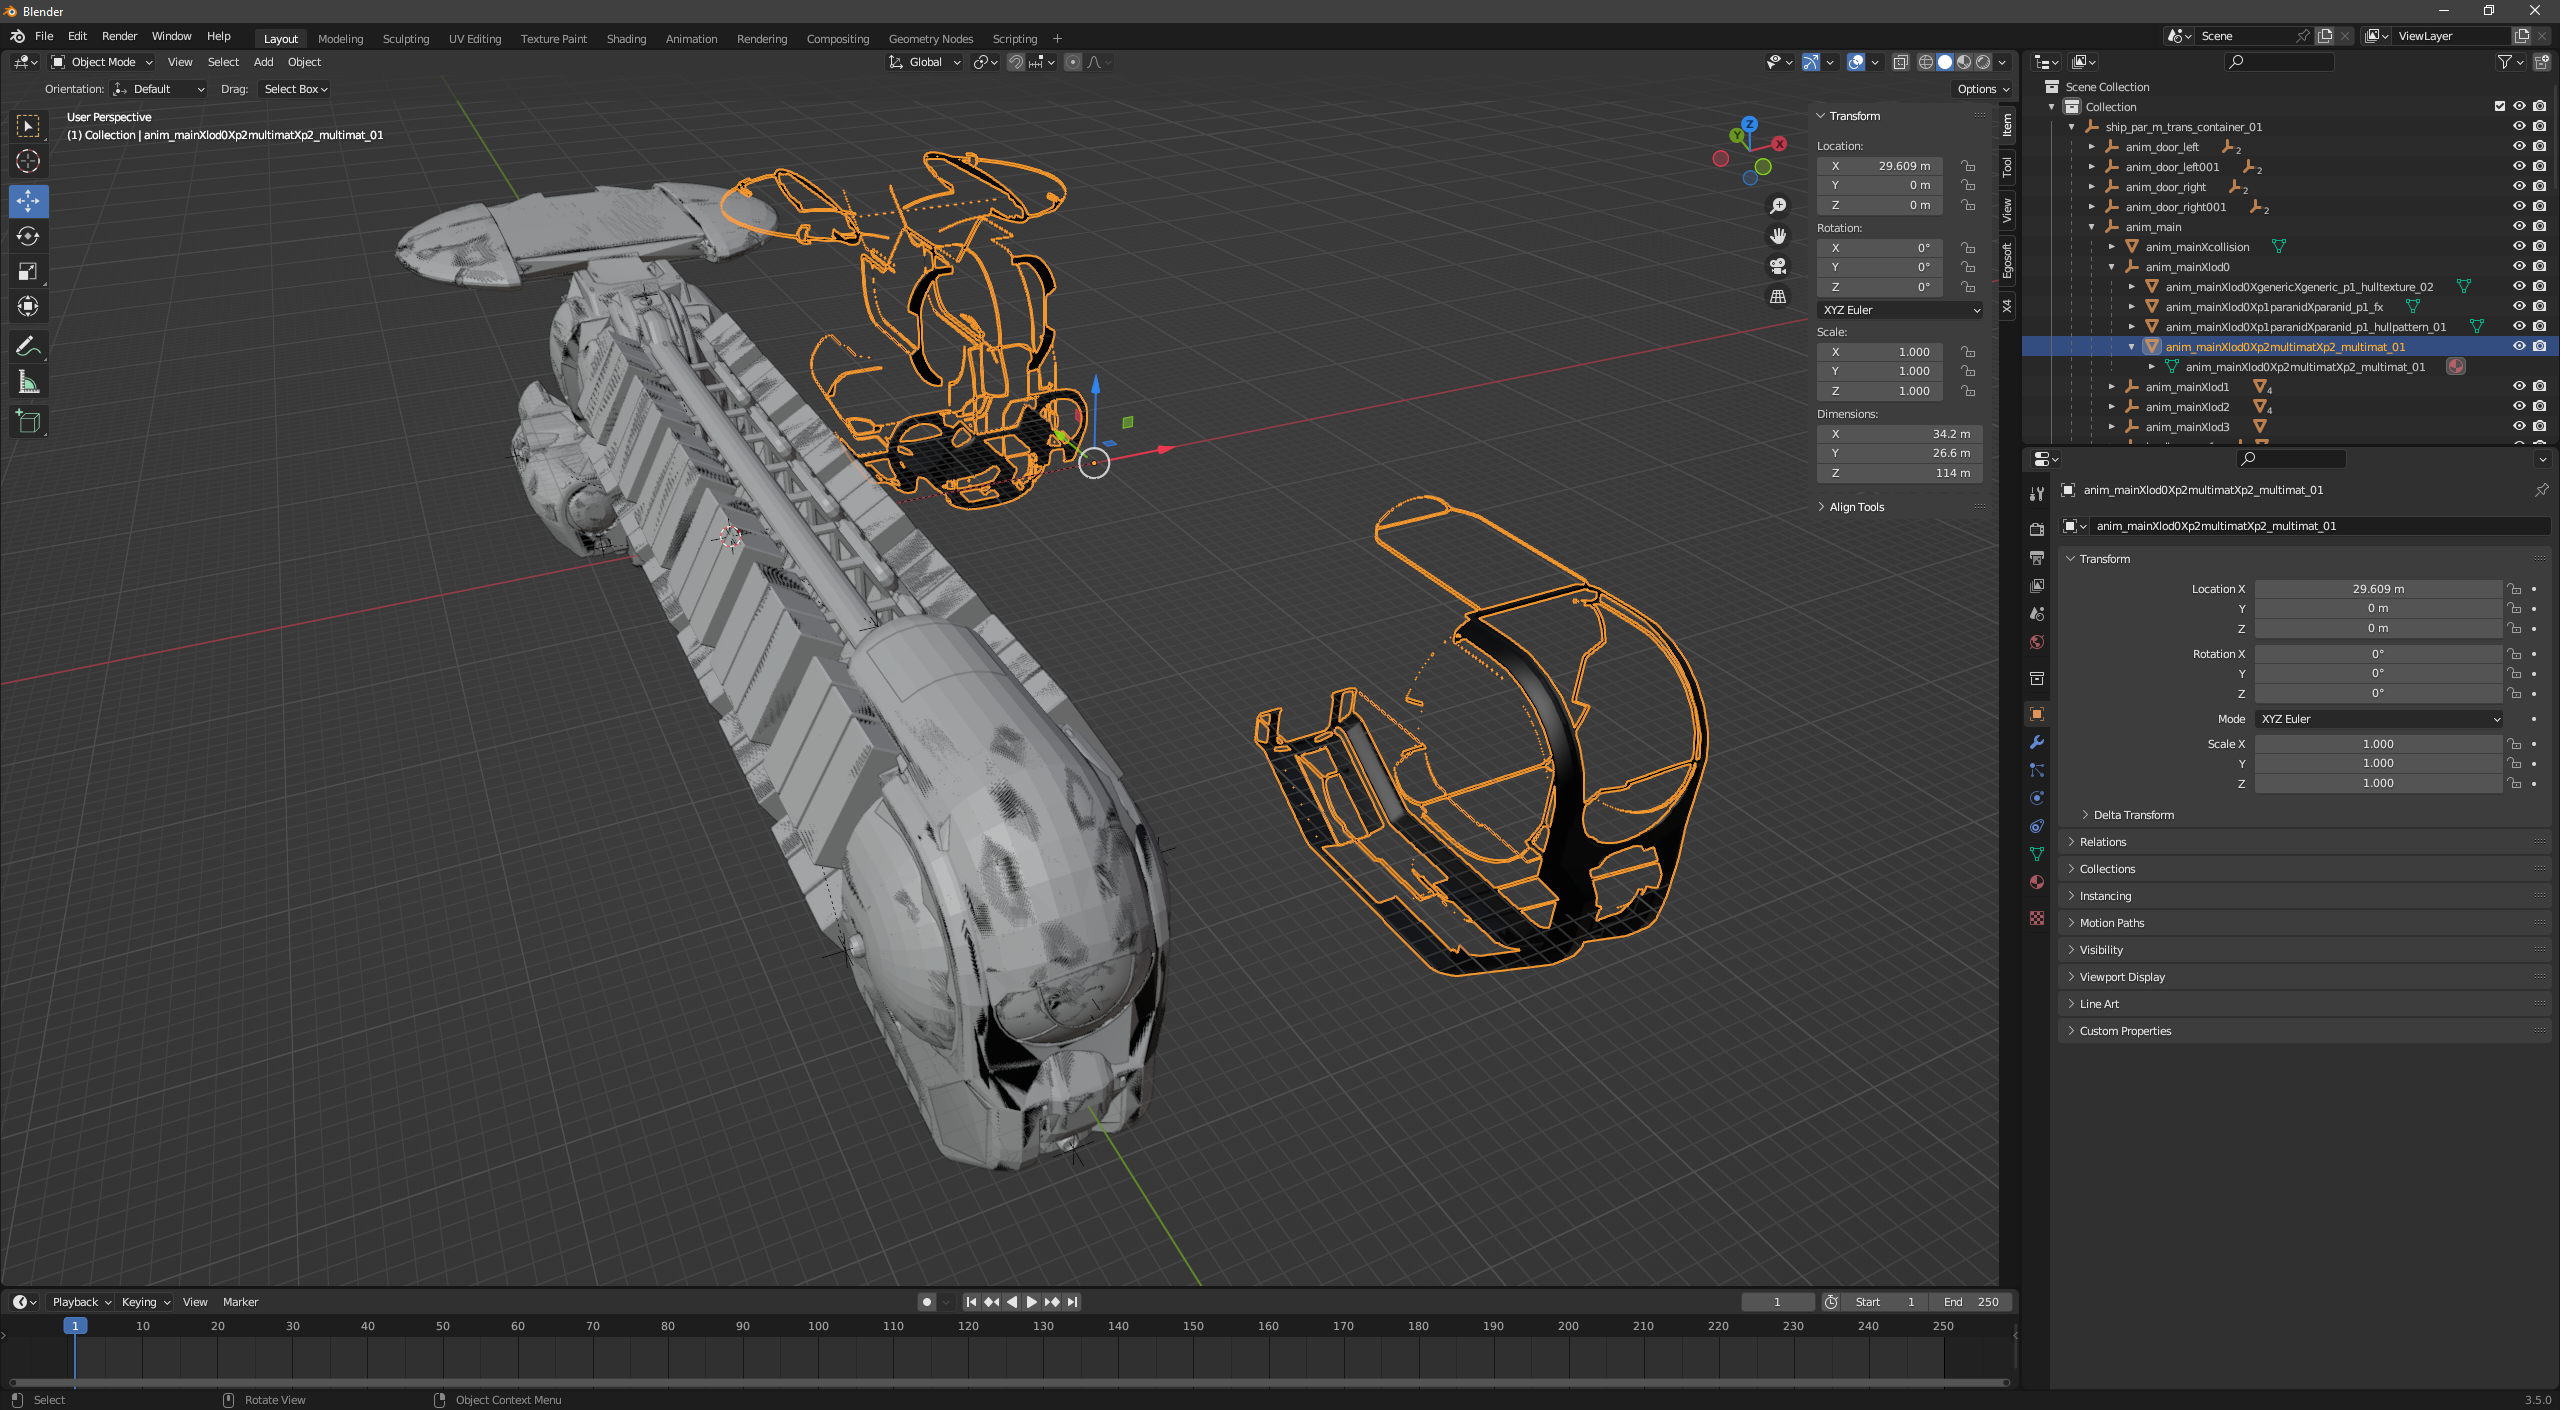
Task: Toggle X-ray mode in viewport header
Action: (x=1901, y=62)
